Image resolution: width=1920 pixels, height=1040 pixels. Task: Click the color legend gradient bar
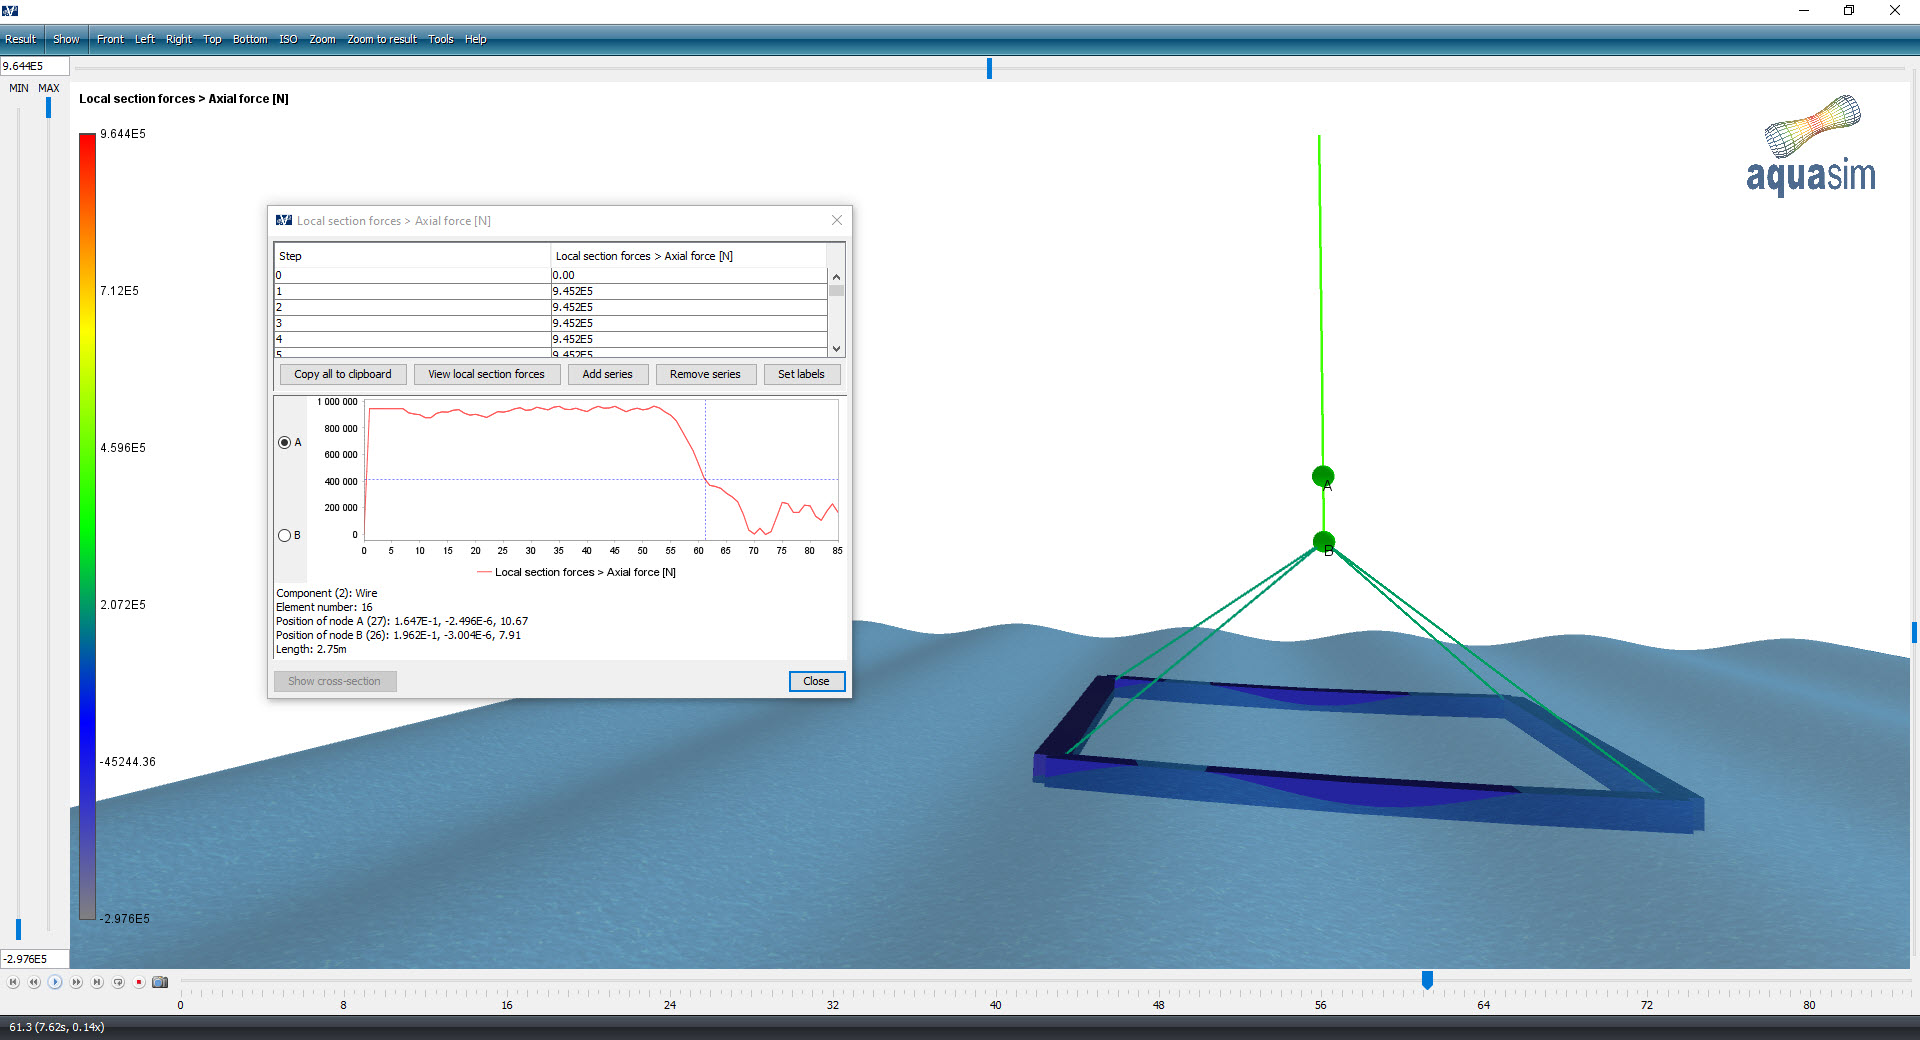click(88, 526)
